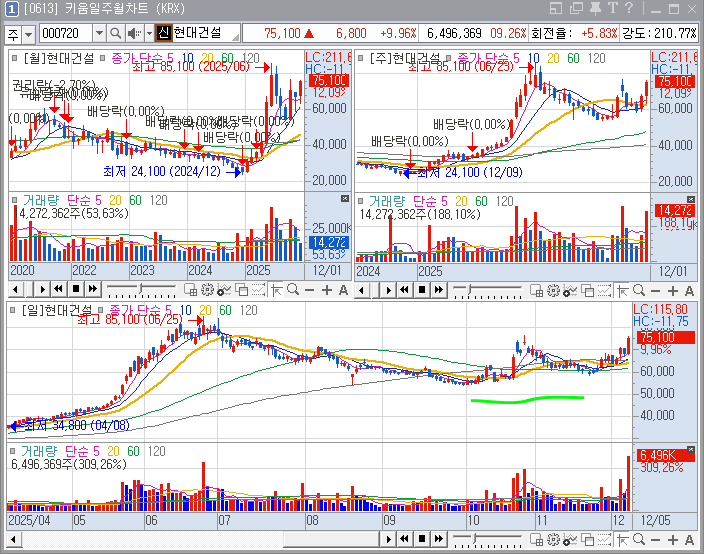Close the daily volume pane with its x
This screenshot has width=704, height=554.
coord(691,449)
